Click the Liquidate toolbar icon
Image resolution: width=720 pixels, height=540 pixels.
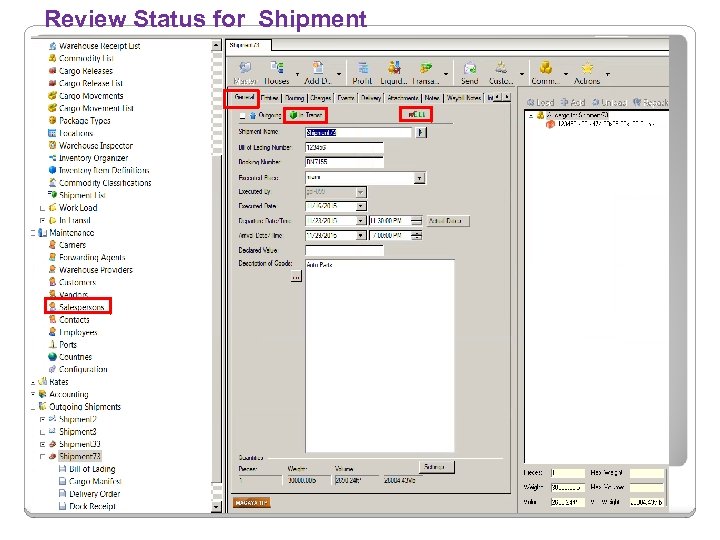(394, 72)
